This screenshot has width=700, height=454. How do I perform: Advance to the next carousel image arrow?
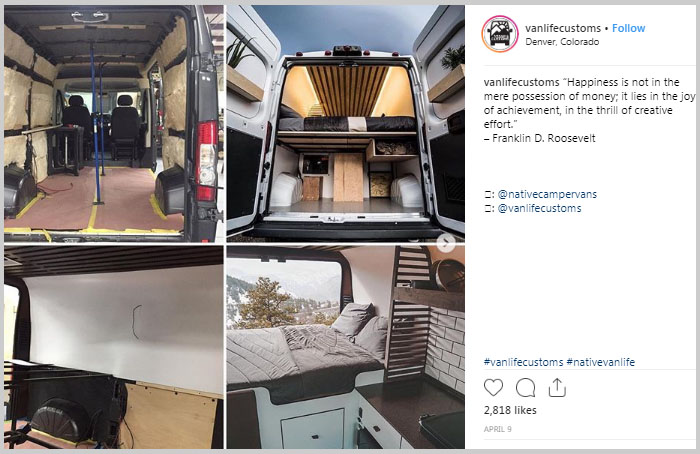(x=446, y=243)
